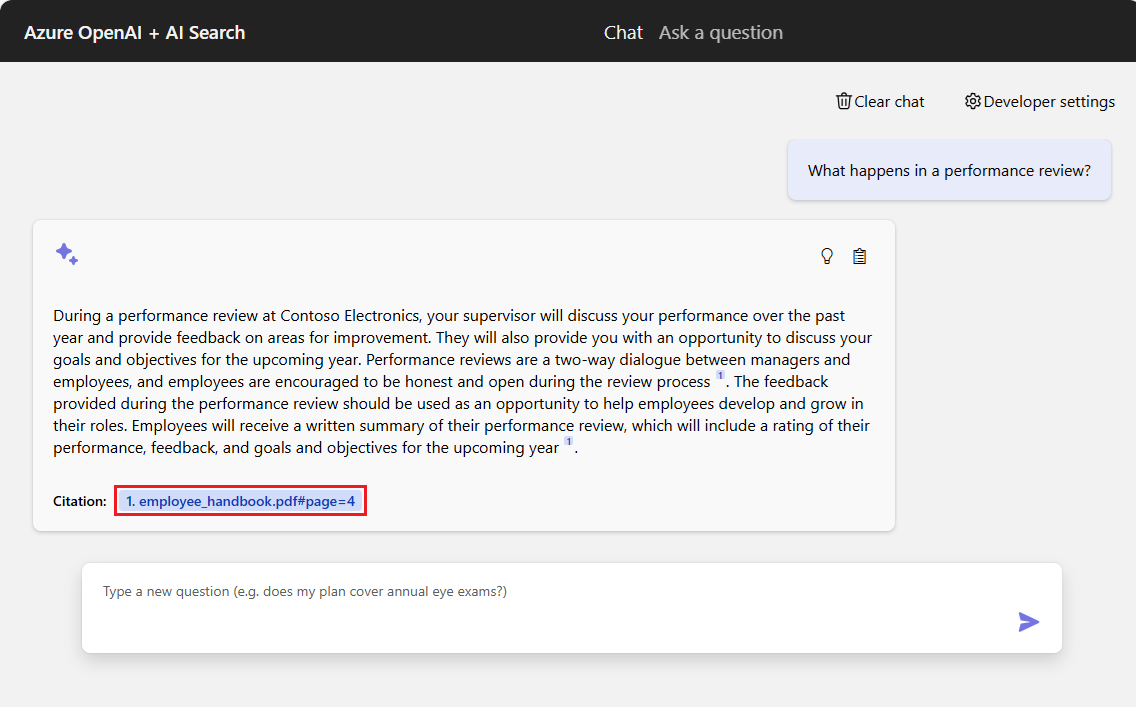
Task: Open superscript citation after "upcoming year"
Action: (568, 442)
